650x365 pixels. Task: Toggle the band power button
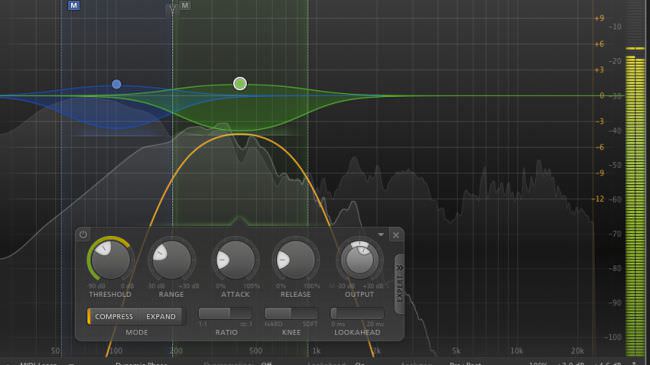pos(83,235)
